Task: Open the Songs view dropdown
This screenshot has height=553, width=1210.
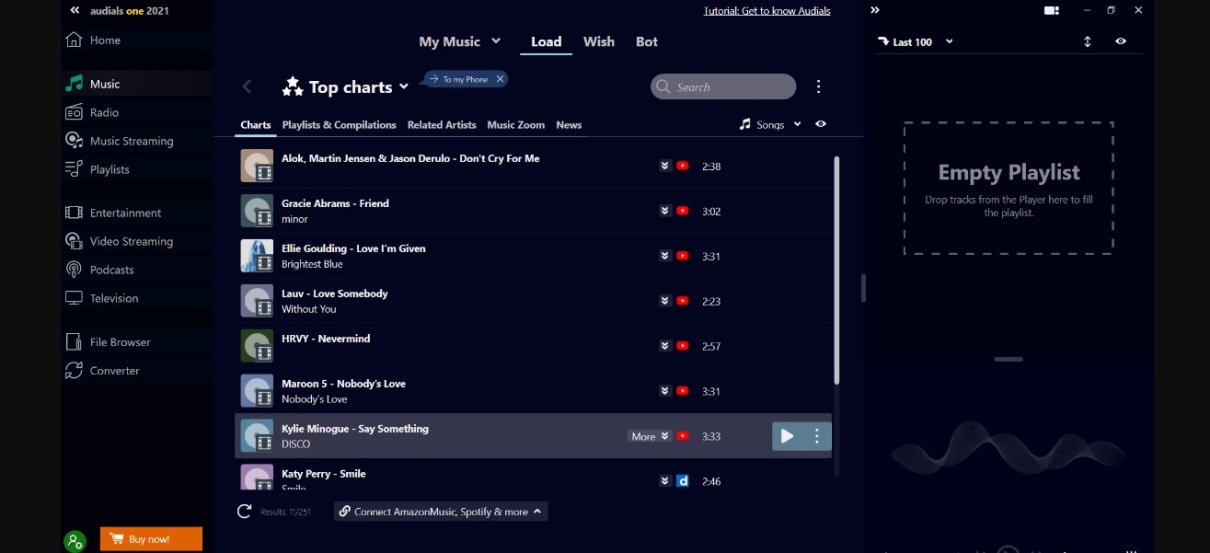Action: (770, 125)
